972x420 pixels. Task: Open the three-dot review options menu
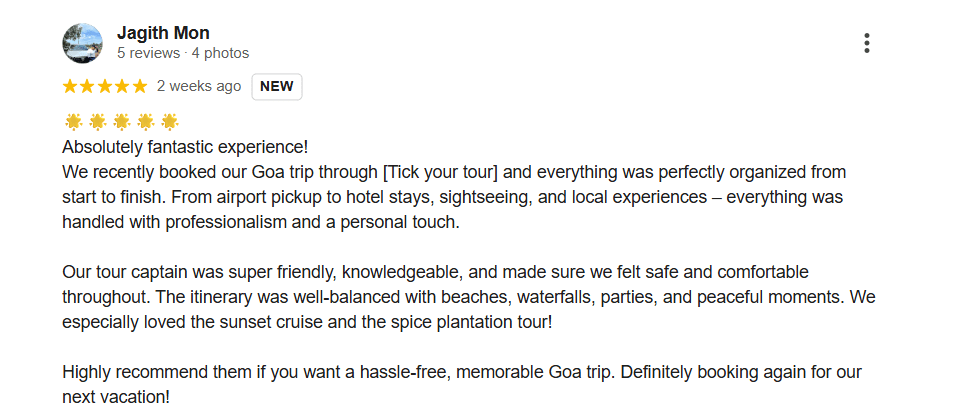point(866,43)
